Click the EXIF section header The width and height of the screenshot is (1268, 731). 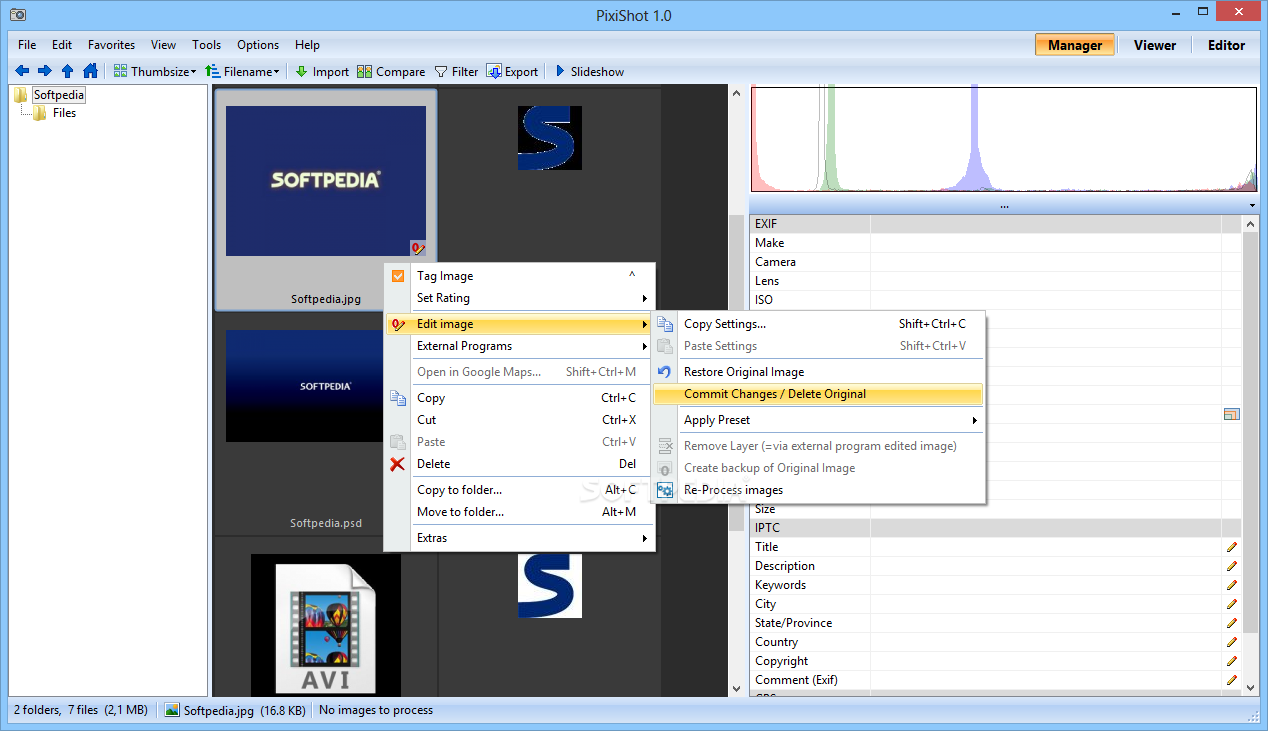pos(996,224)
